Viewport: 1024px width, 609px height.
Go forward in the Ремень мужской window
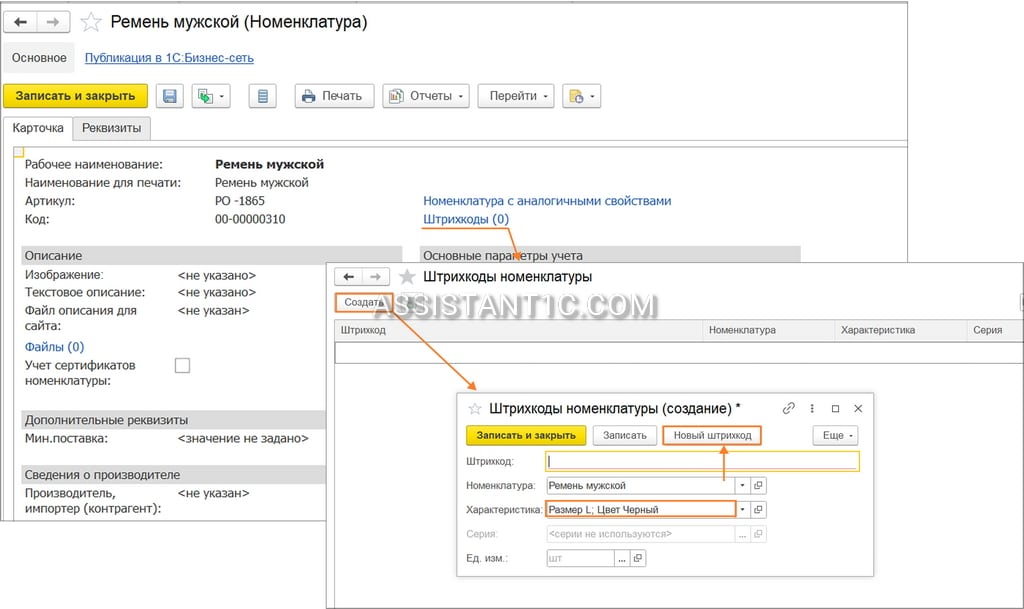53,22
